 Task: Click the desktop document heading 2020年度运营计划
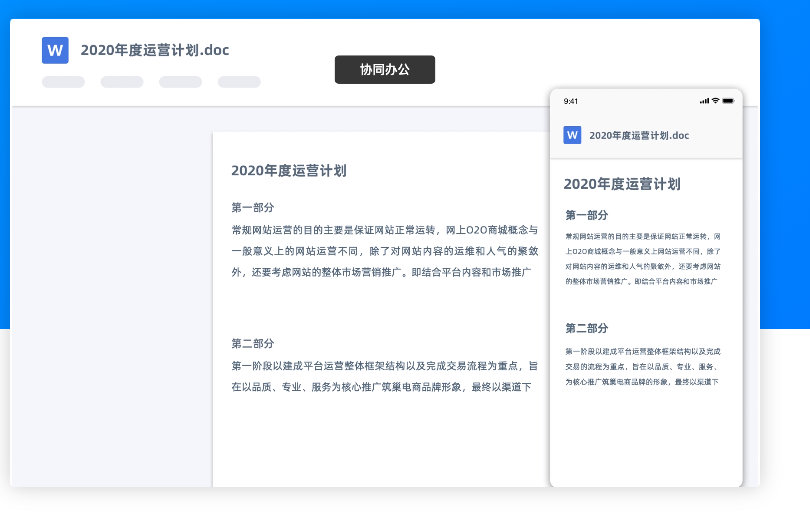[x=289, y=171]
